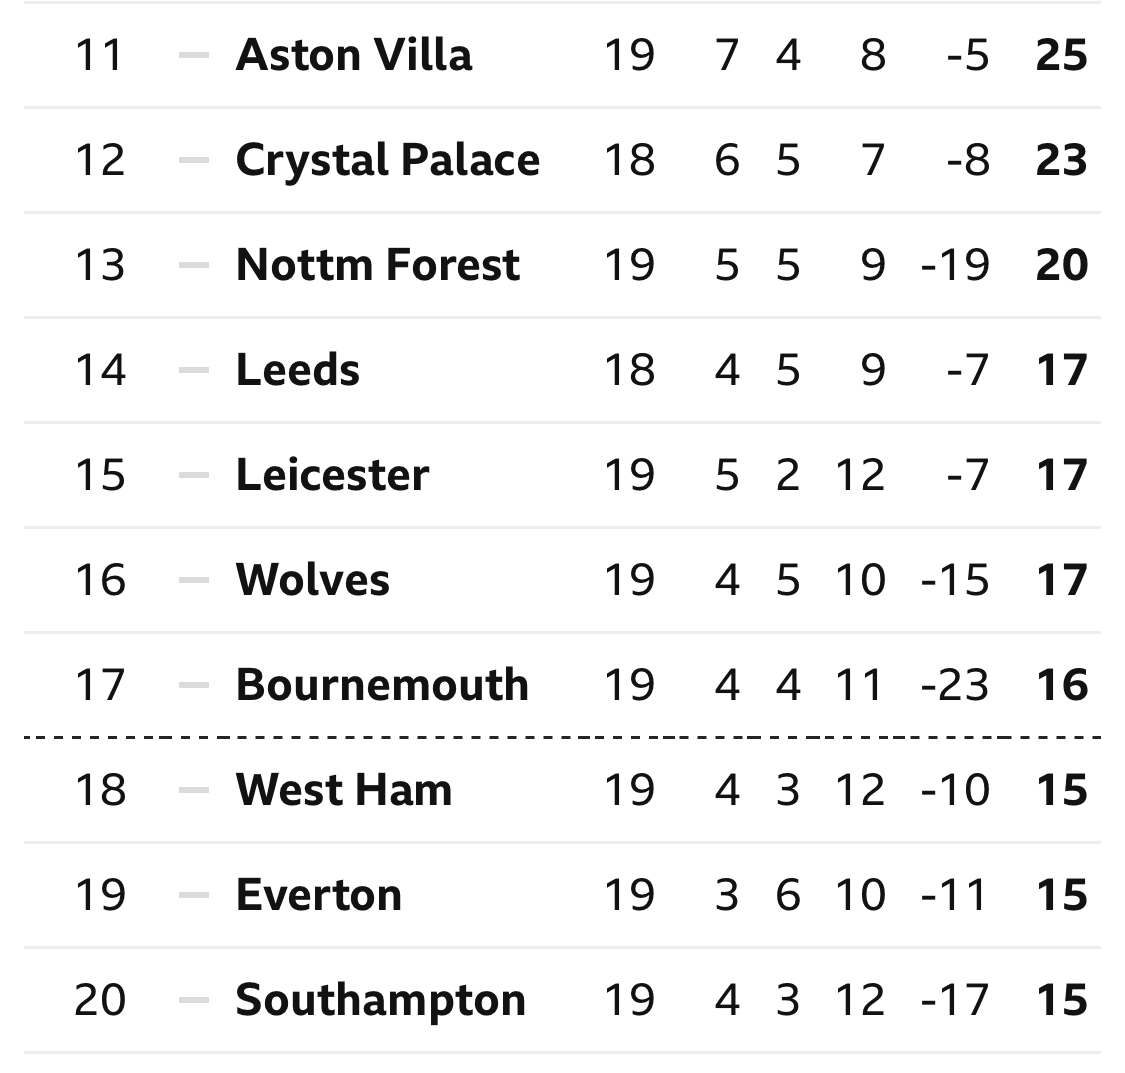Open the Leeds team page
Image resolution: width=1125 pixels, height=1073 pixels.
tap(298, 369)
